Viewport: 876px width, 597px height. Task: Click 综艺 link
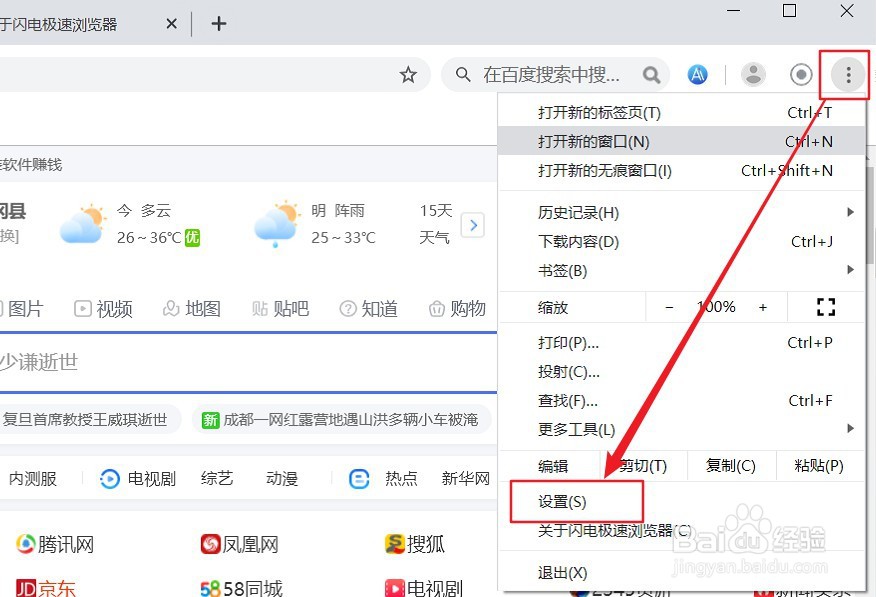coord(217,479)
